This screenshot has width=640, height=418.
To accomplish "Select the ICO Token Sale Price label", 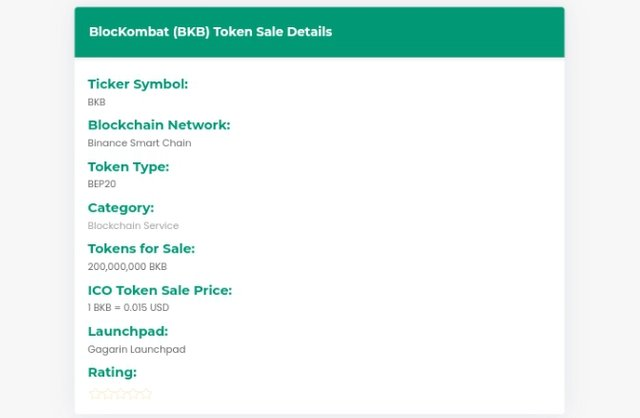I will 160,290.
